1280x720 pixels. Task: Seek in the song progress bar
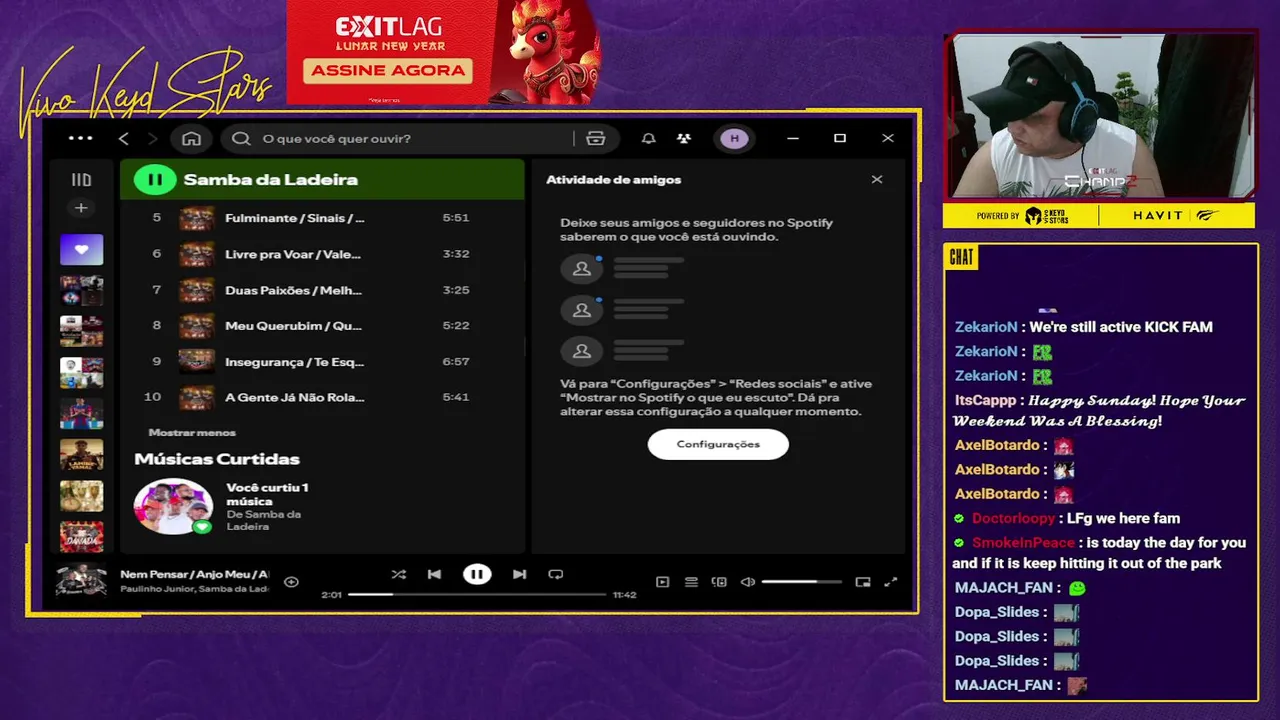click(x=477, y=595)
